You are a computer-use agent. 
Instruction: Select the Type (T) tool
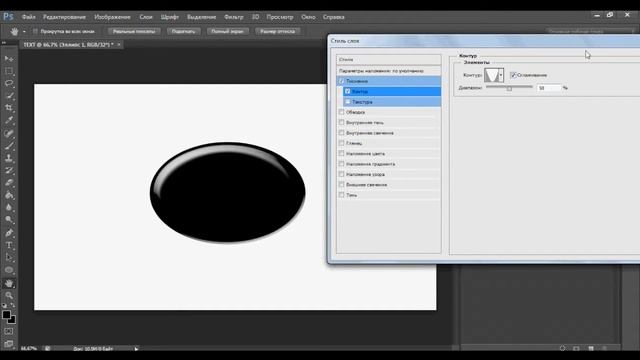click(9, 245)
